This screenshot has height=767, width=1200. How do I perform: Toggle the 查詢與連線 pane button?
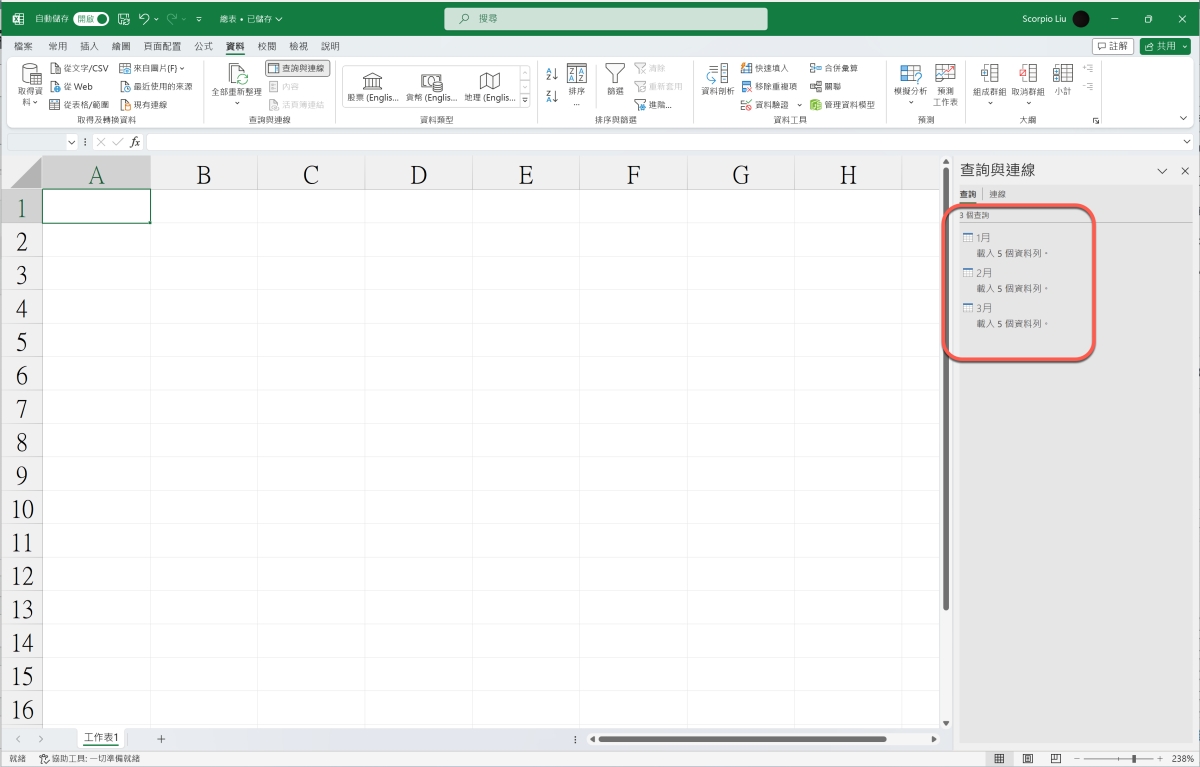click(x=297, y=68)
